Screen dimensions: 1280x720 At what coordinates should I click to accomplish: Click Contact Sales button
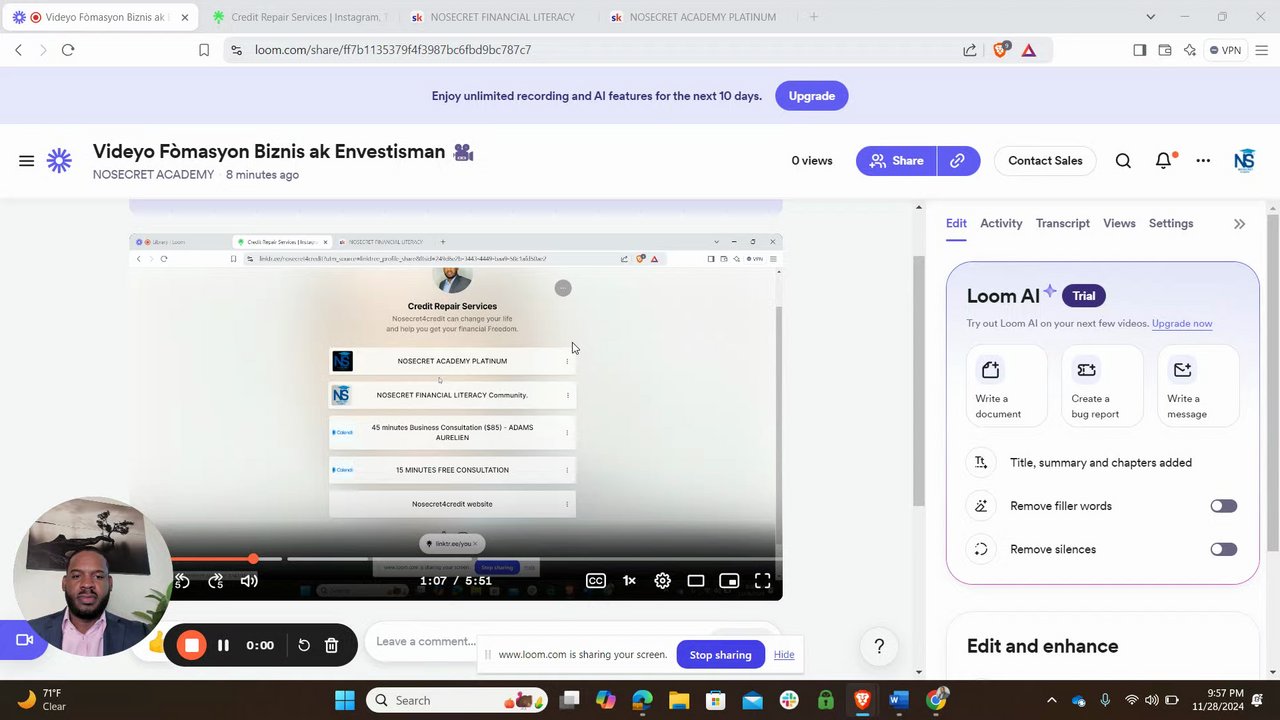click(x=1045, y=161)
